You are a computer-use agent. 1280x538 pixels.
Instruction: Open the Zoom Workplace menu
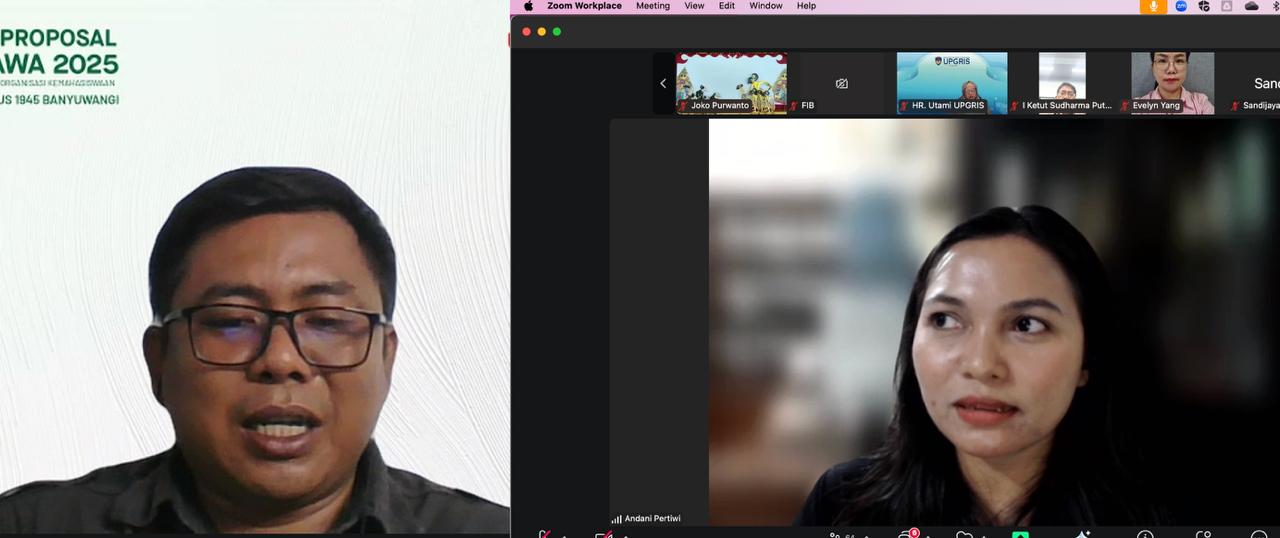584,6
